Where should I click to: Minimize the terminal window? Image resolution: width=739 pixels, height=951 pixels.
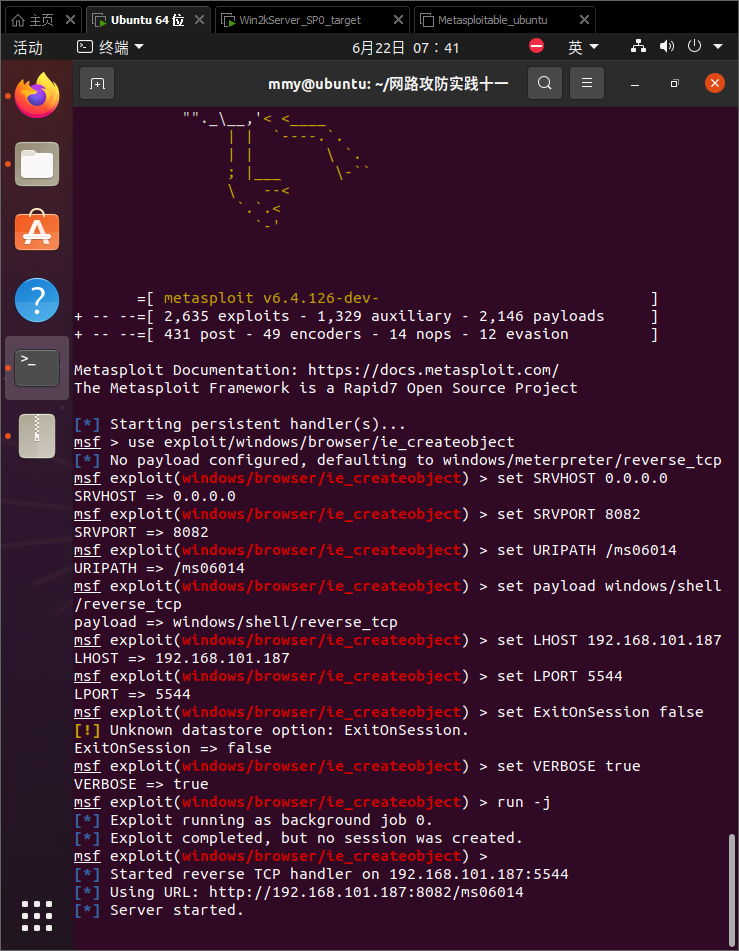pos(635,84)
